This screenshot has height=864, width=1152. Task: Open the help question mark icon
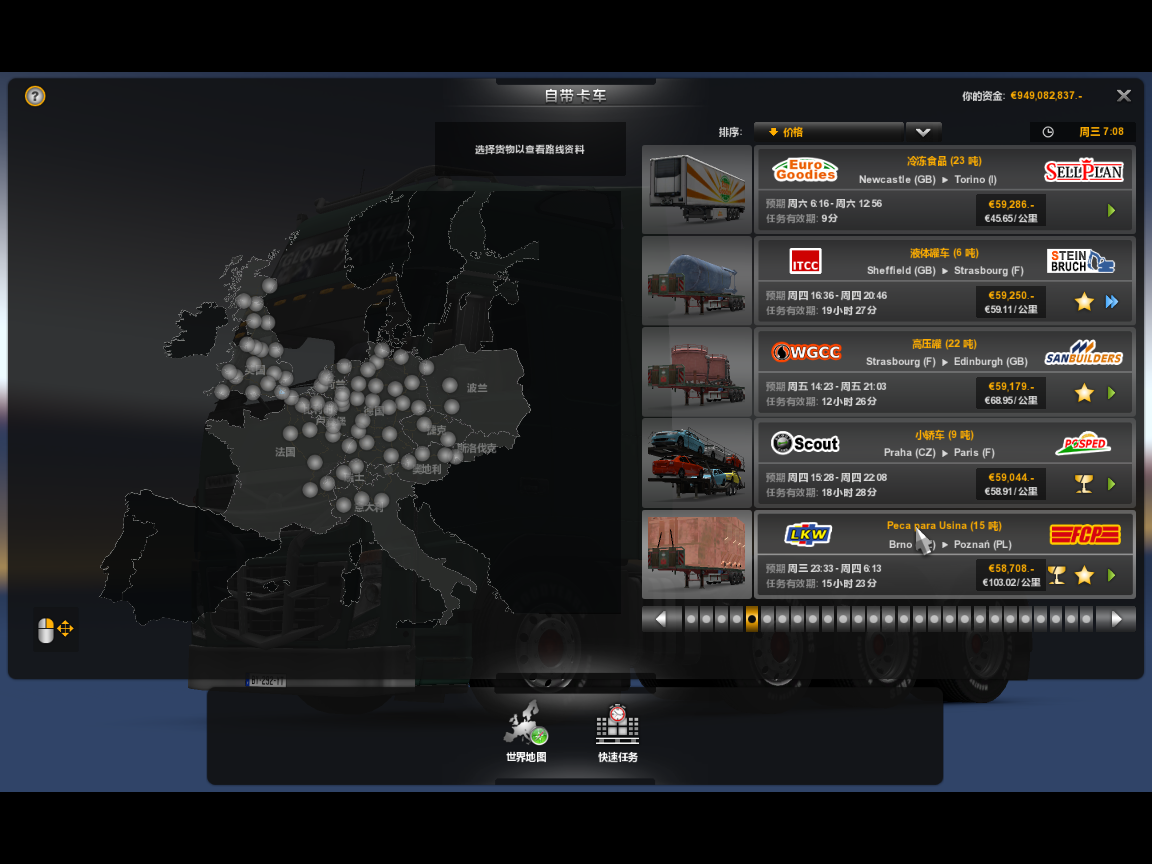point(35,96)
